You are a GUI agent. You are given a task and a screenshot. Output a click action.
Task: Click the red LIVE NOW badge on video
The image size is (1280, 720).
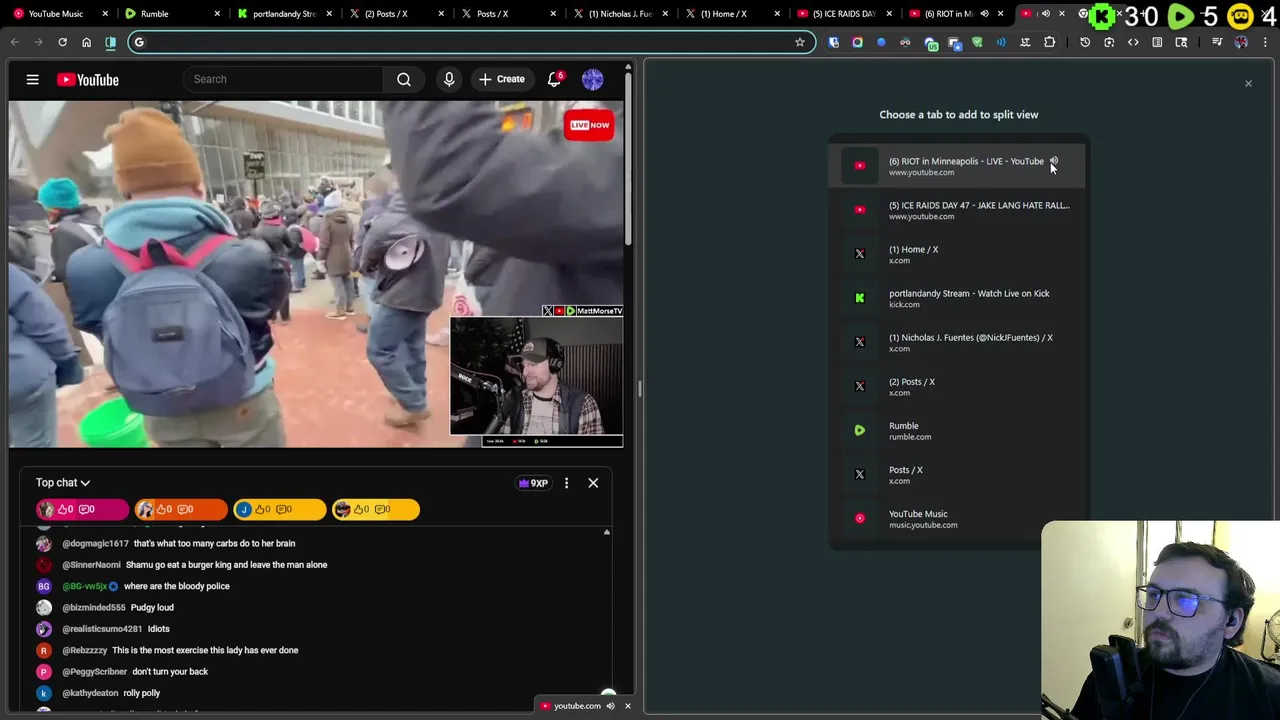click(x=589, y=125)
